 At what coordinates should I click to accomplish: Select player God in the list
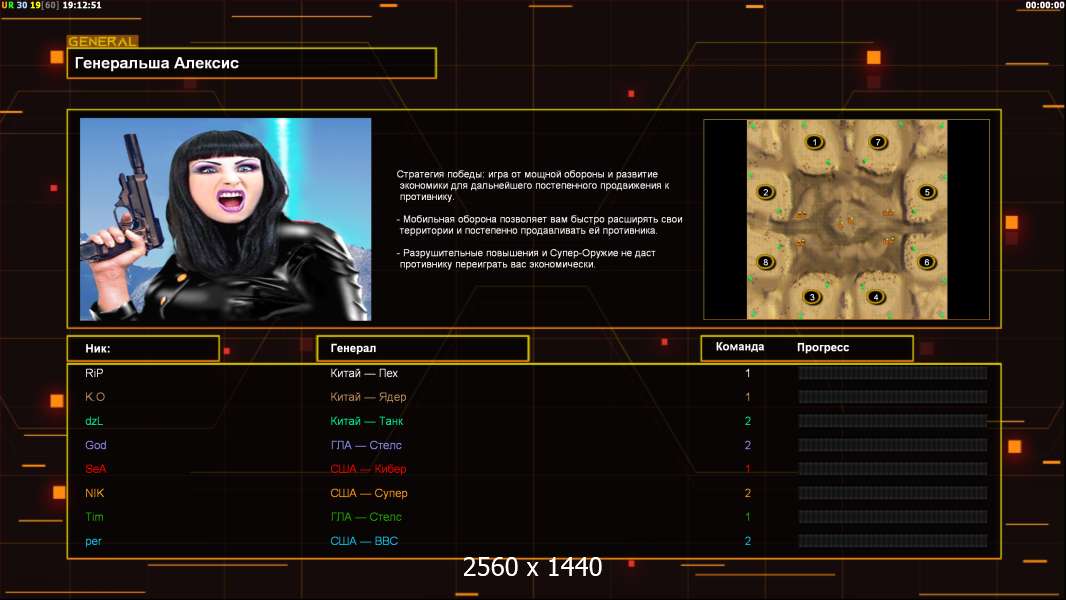click(x=96, y=445)
